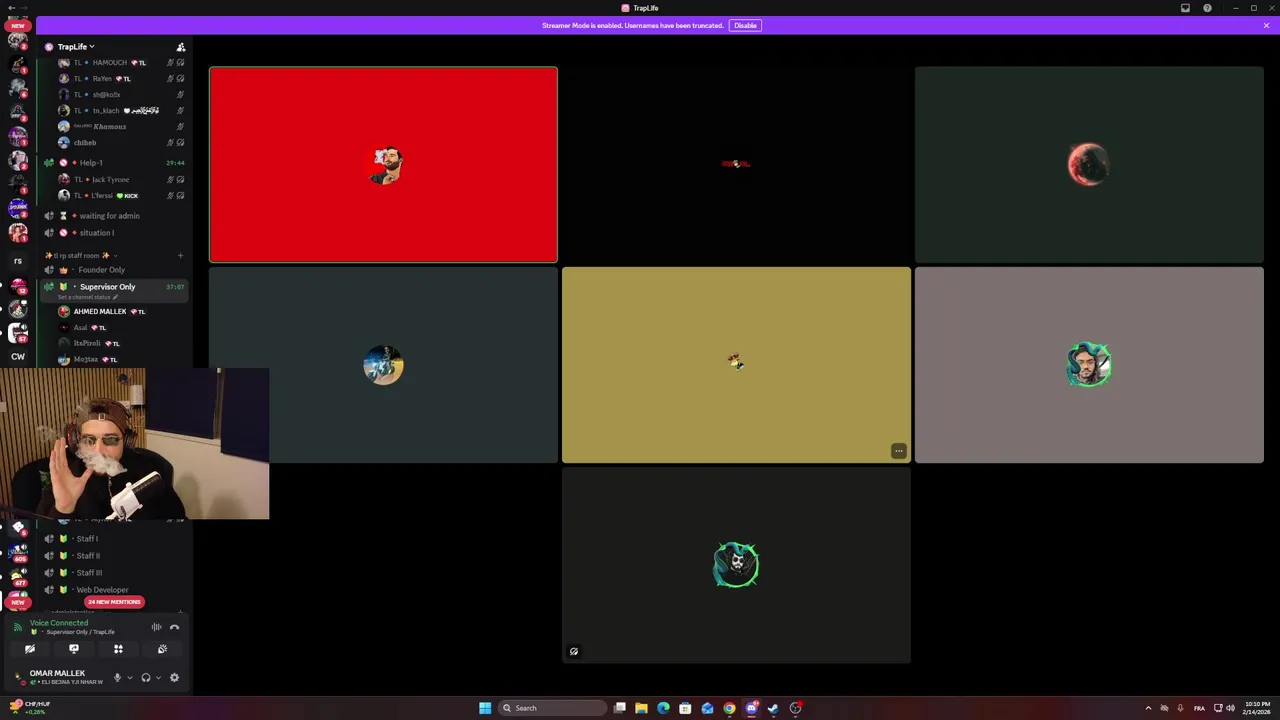This screenshot has height=720, width=1280.
Task: Open volume control in the system tray
Action: tap(1230, 708)
